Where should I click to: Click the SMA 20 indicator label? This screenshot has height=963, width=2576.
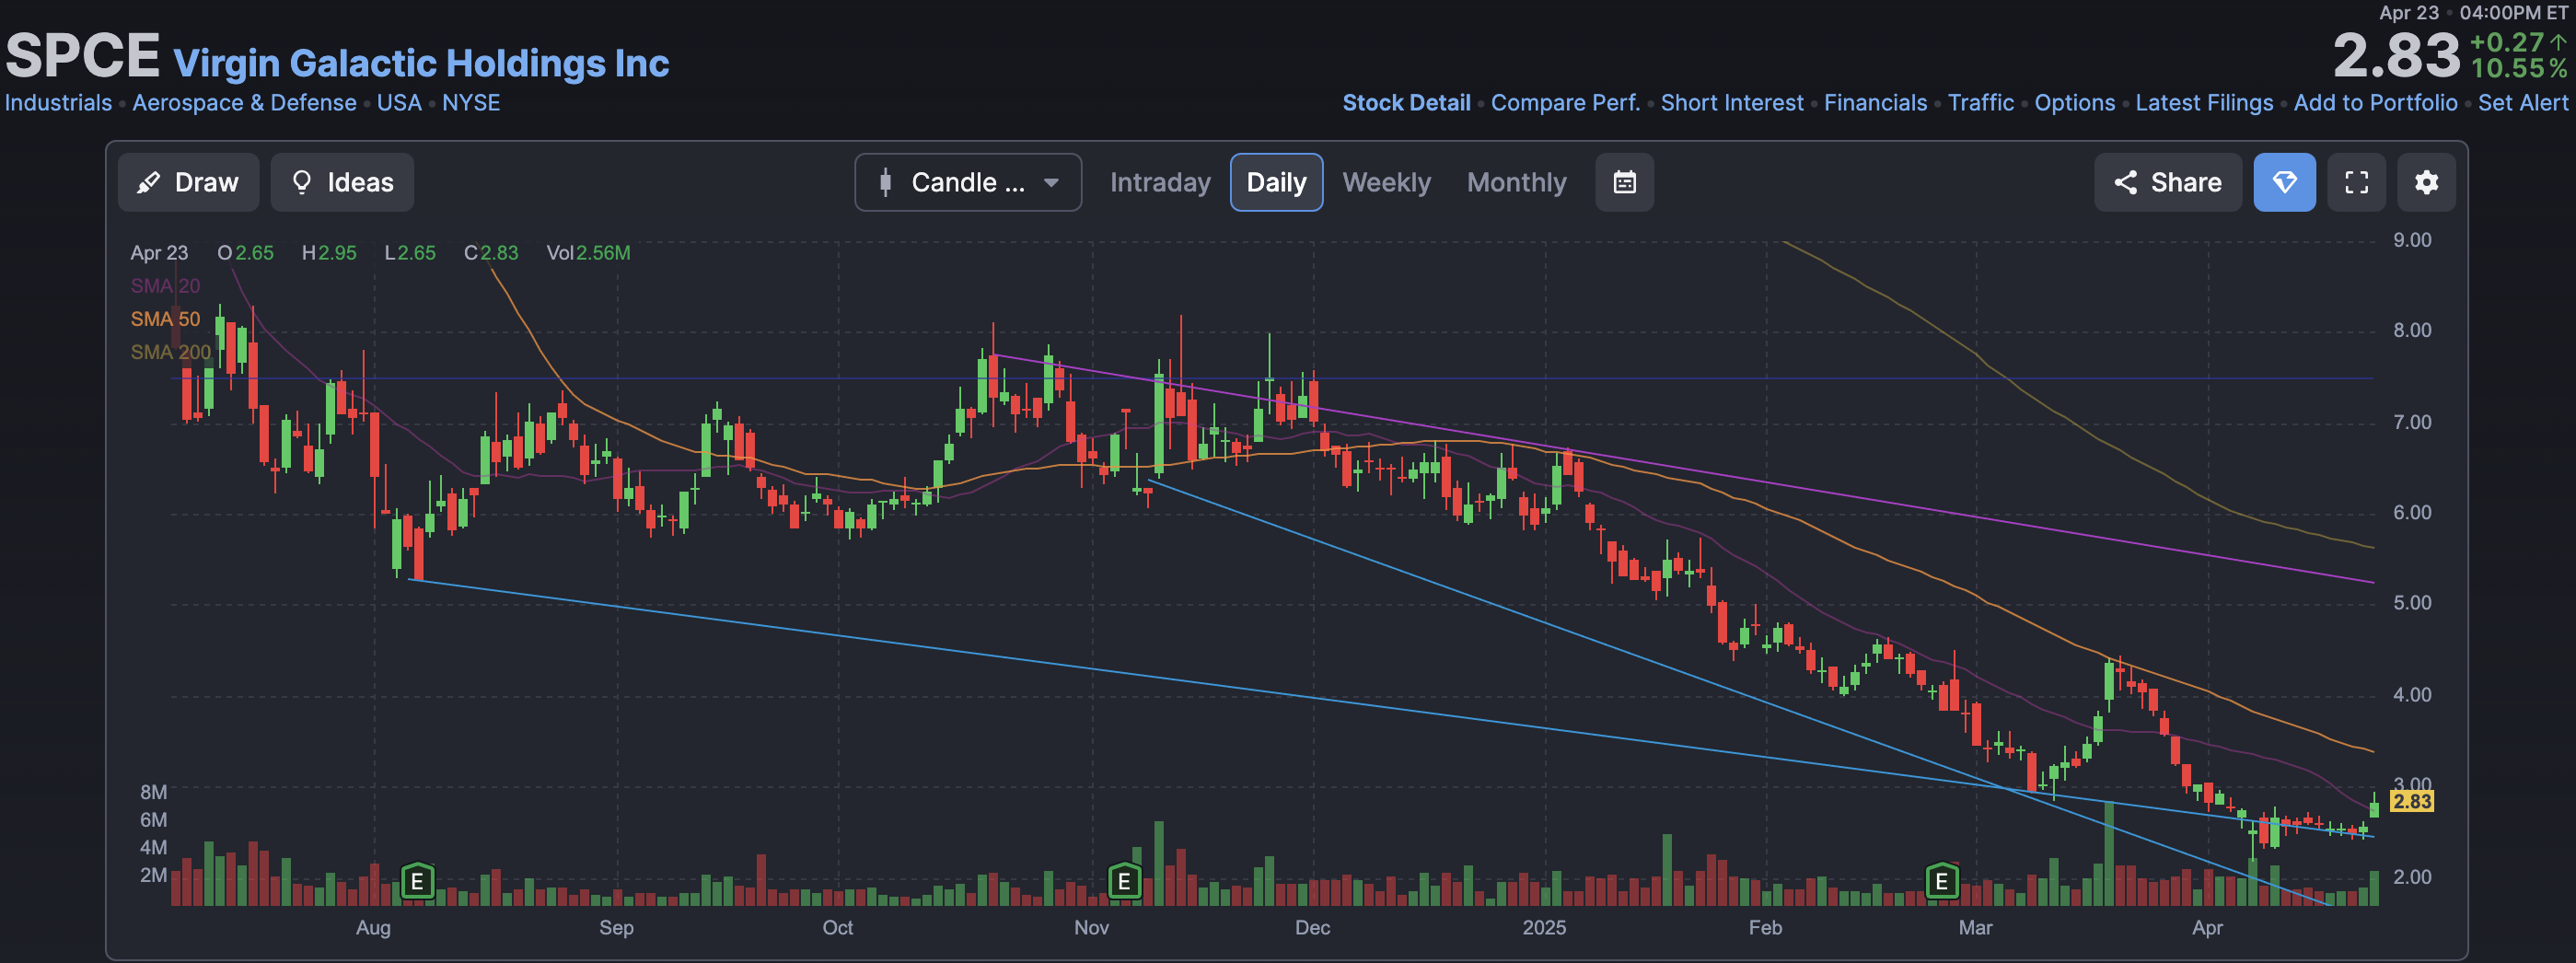click(x=165, y=286)
